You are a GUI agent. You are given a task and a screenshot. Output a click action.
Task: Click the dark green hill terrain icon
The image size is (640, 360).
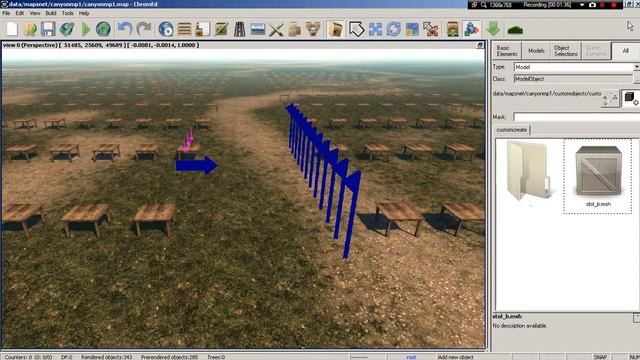(x=515, y=30)
